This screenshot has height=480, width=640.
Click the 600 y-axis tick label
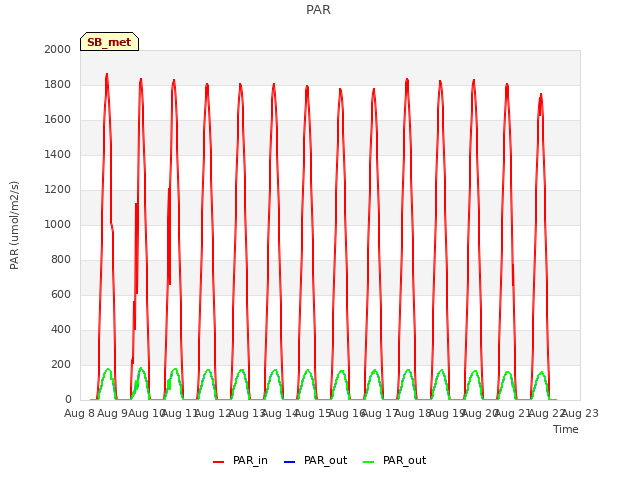tap(61, 294)
